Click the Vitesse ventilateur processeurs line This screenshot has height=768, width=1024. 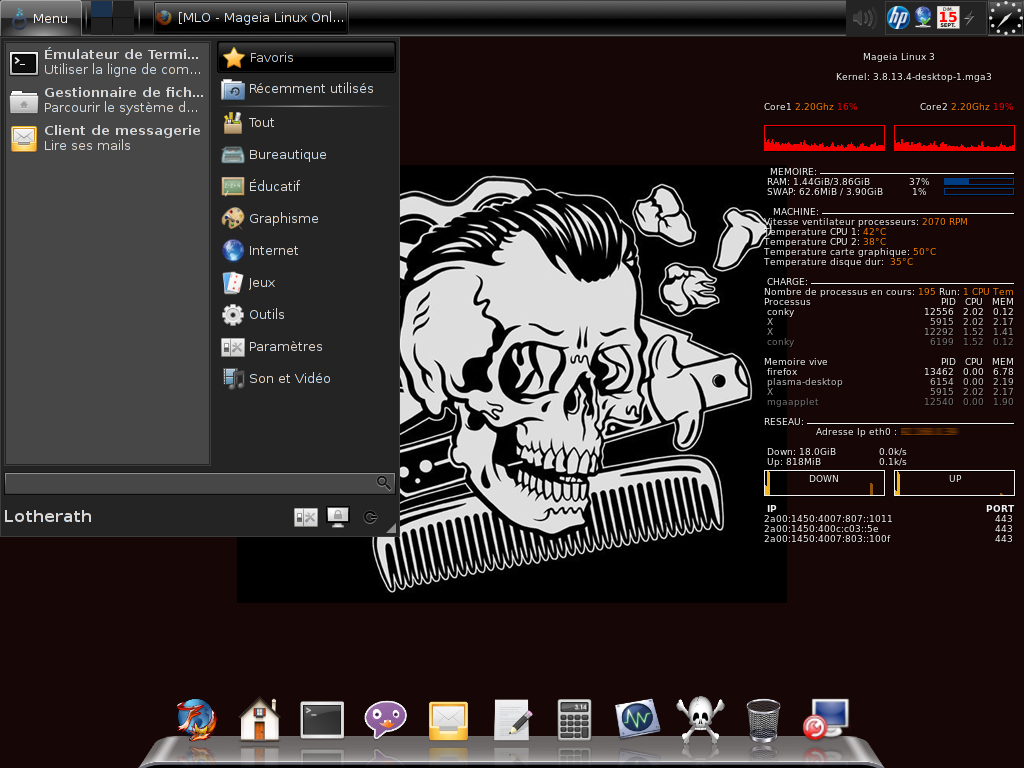click(865, 222)
